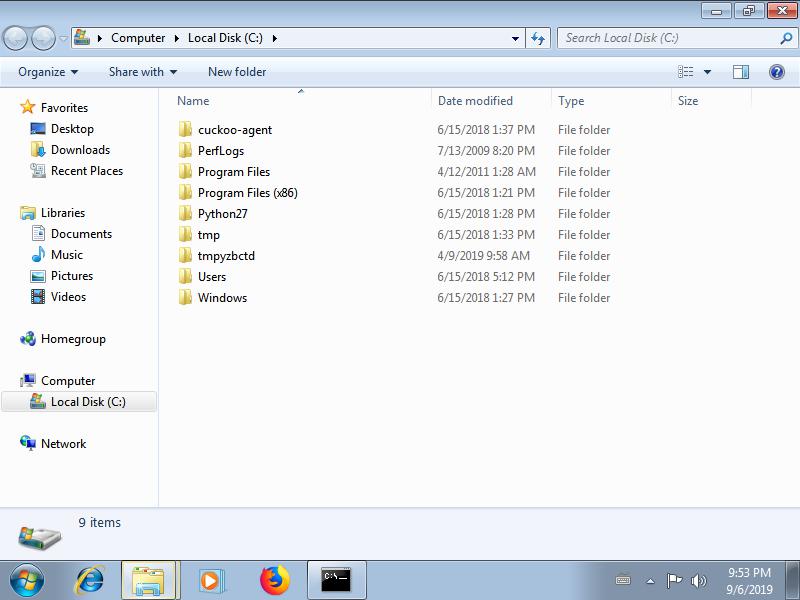Click the Refresh button beside address bar
This screenshot has height=600, width=800.
point(538,38)
